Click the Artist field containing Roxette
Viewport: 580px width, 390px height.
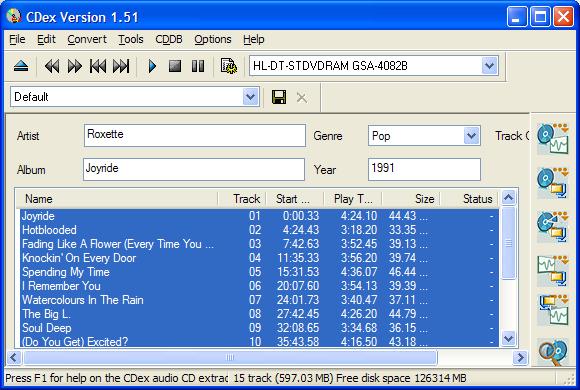pyautogui.click(x=195, y=136)
